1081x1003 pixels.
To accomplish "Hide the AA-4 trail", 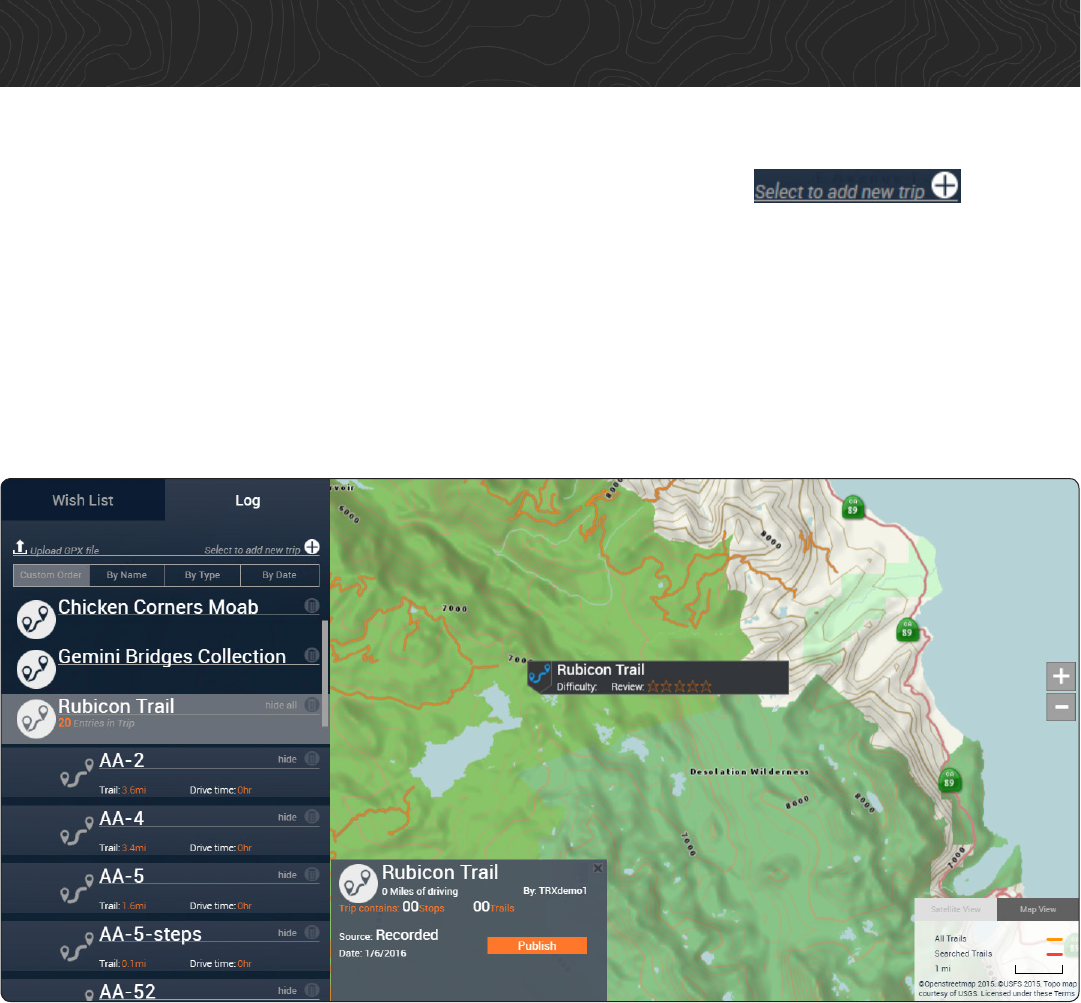I will point(287,817).
